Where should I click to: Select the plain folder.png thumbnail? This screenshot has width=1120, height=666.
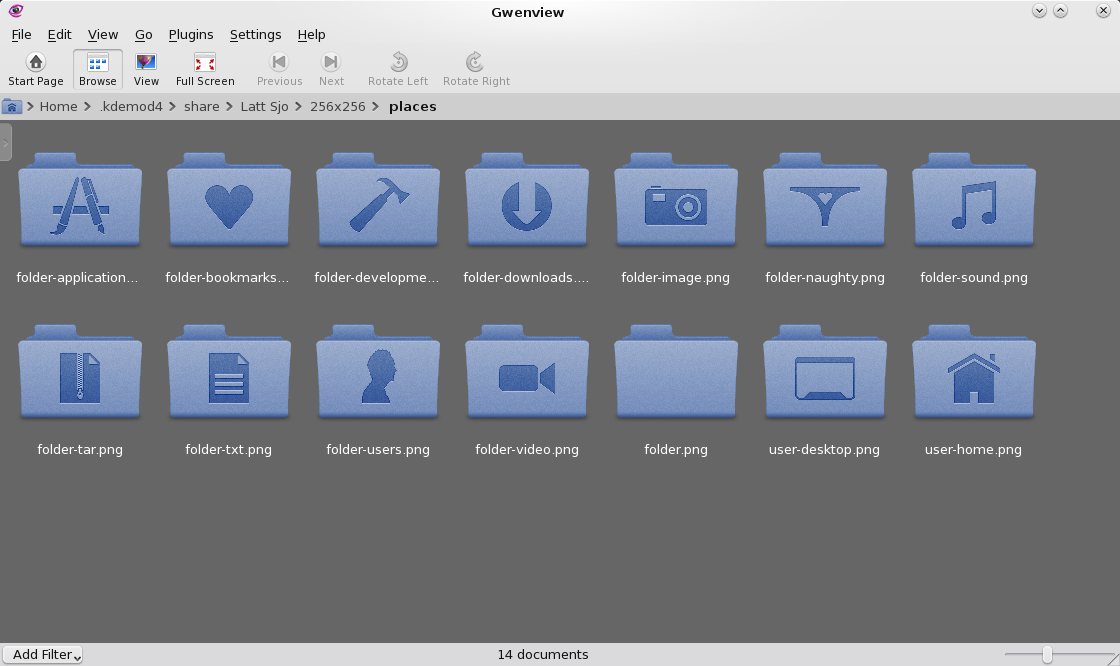pyautogui.click(x=676, y=372)
